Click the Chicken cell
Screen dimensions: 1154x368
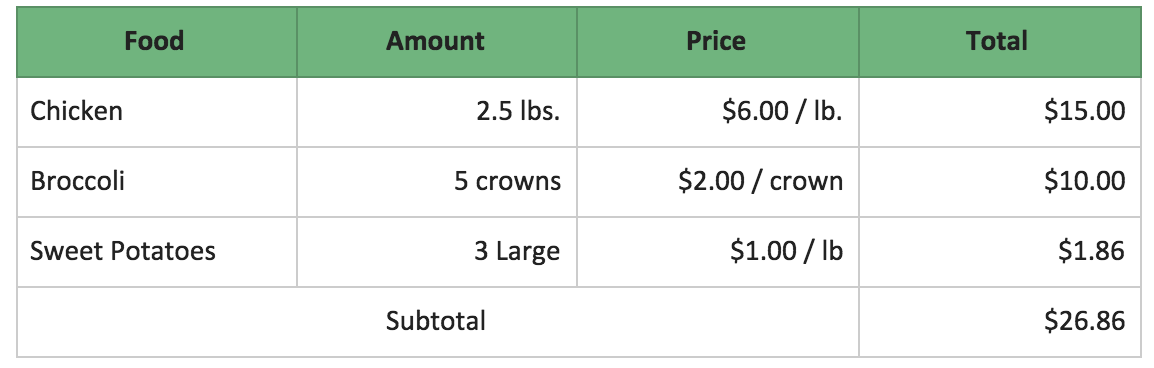coord(157,112)
